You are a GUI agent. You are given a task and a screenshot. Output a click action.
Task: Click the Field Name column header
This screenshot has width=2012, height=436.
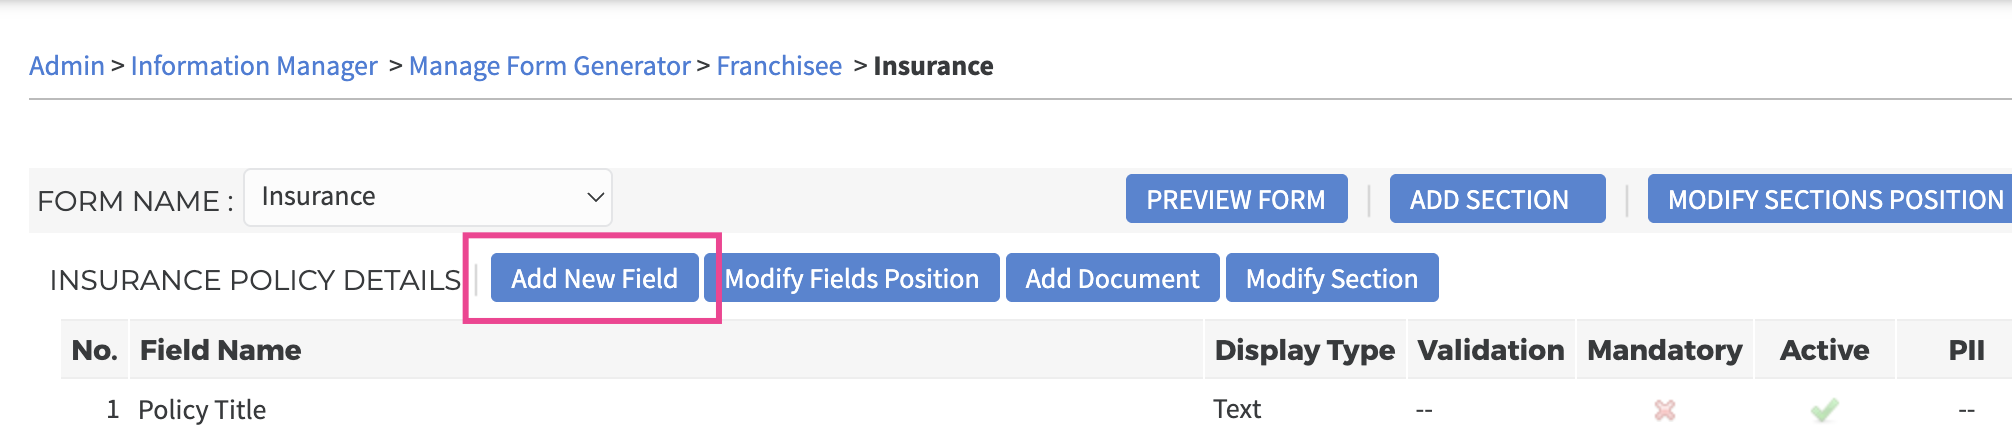[x=220, y=350]
